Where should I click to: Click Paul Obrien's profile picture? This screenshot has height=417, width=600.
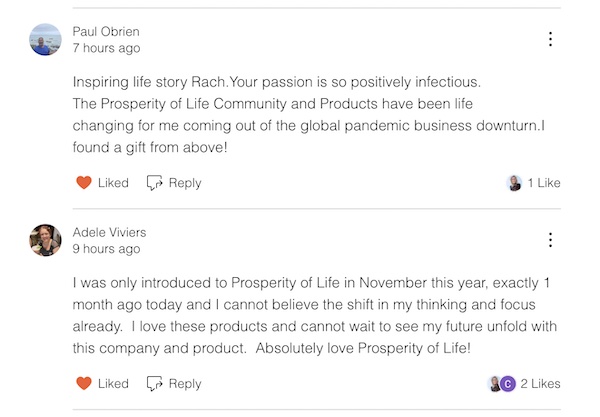coord(46,39)
